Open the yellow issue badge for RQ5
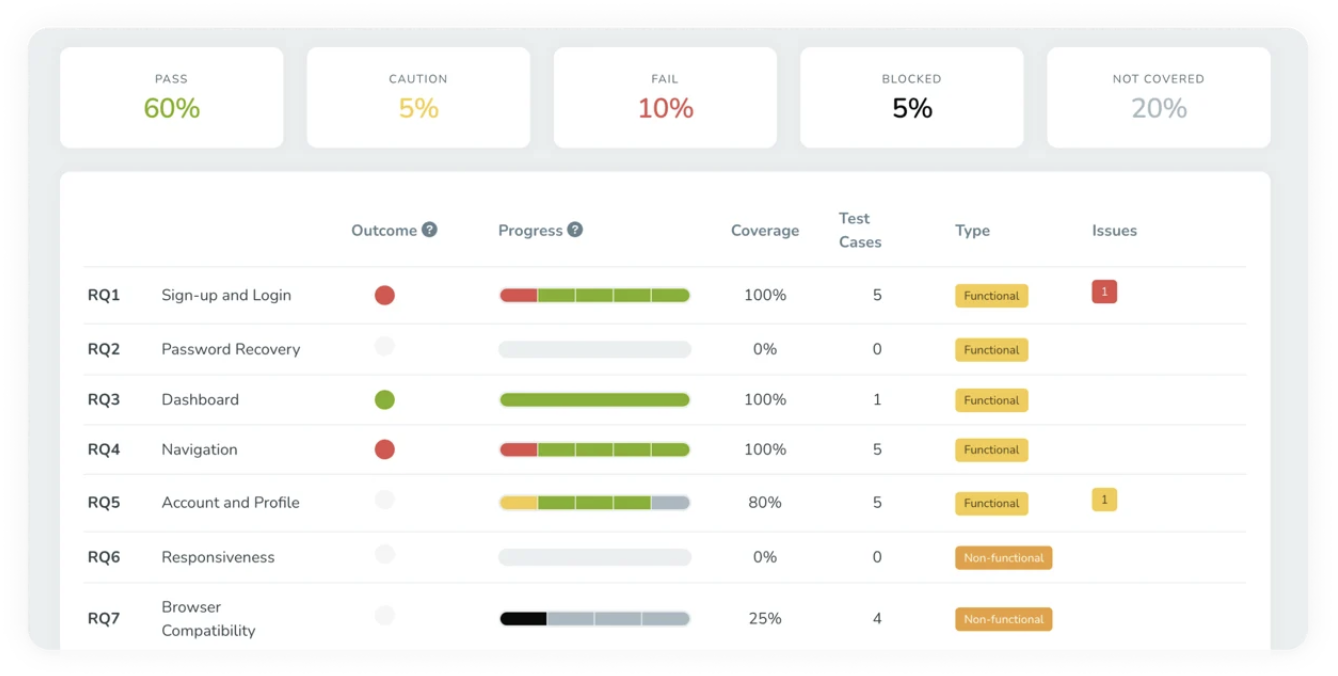The image size is (1338, 676). pyautogui.click(x=1104, y=500)
